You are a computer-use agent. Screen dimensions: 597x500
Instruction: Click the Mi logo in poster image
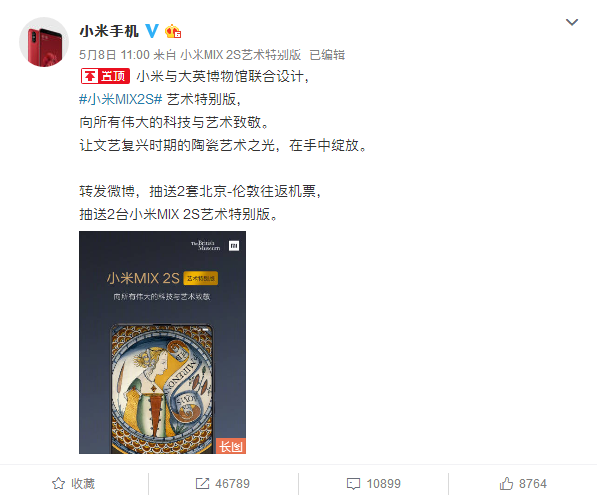(234, 246)
